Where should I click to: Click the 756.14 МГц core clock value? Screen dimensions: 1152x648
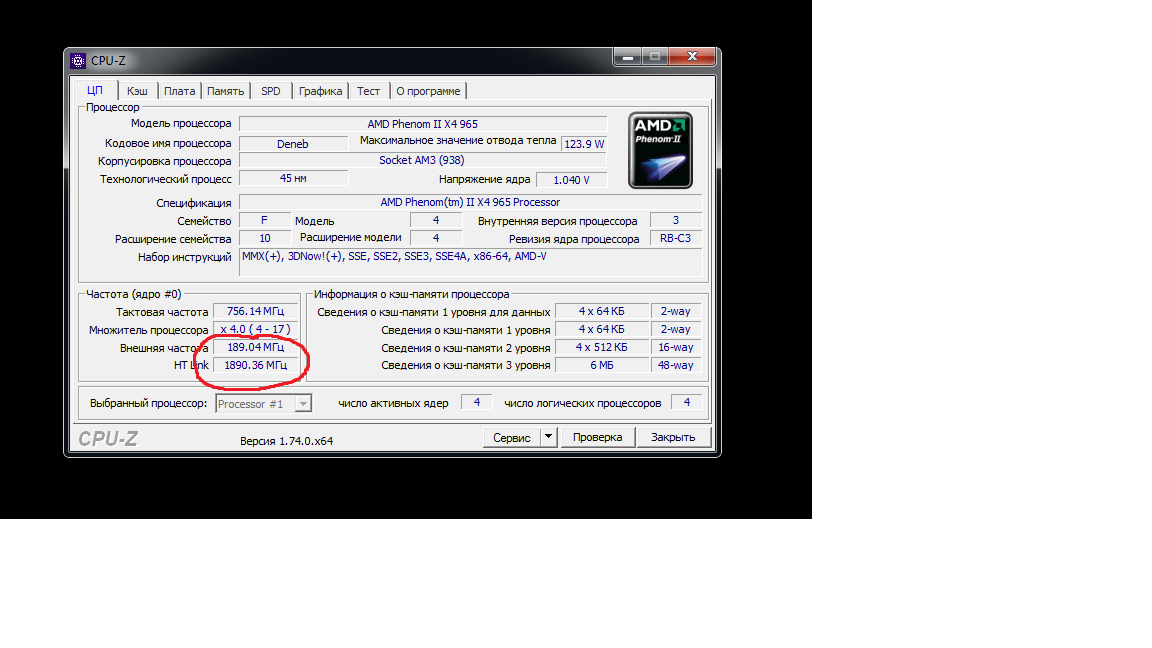256,312
